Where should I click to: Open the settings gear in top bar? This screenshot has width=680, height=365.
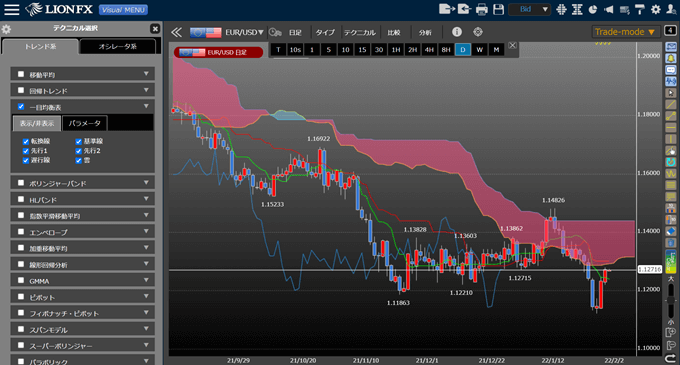pos(656,9)
